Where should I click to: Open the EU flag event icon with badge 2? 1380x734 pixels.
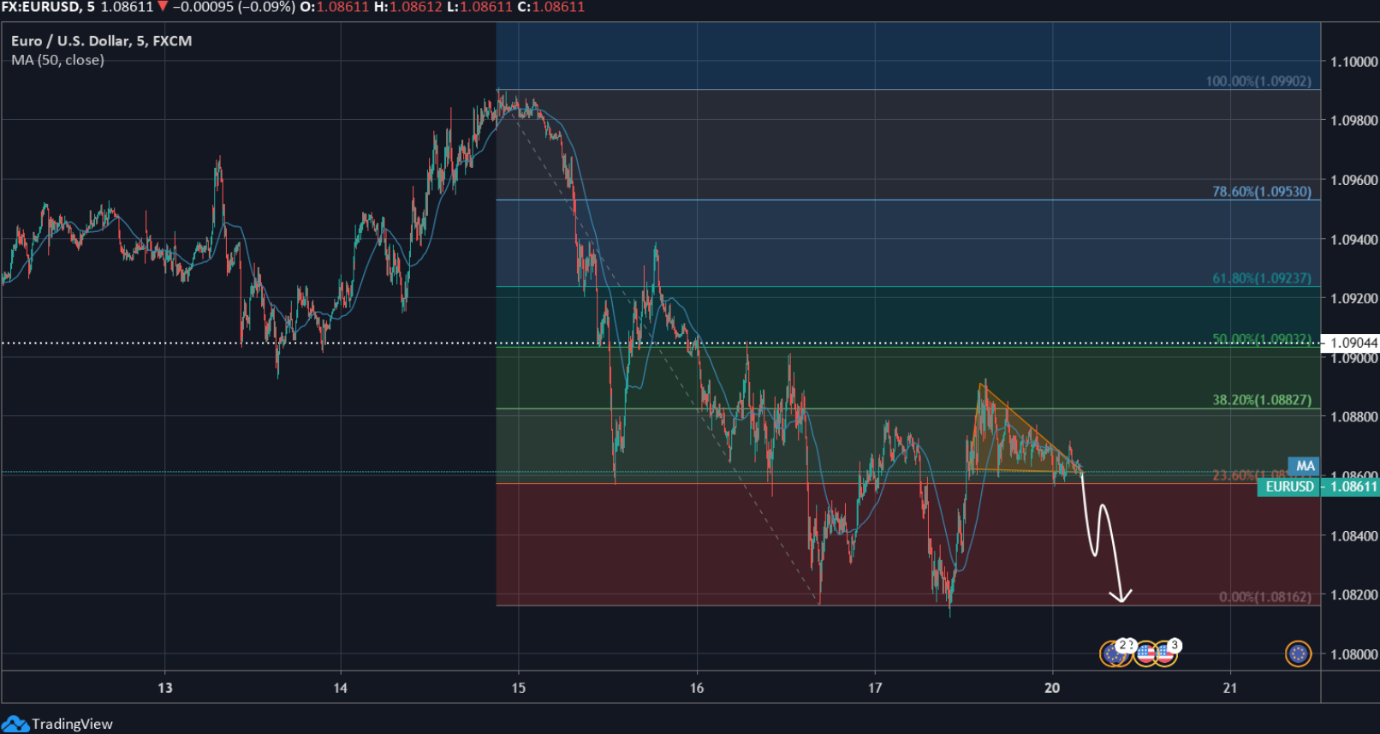1113,654
